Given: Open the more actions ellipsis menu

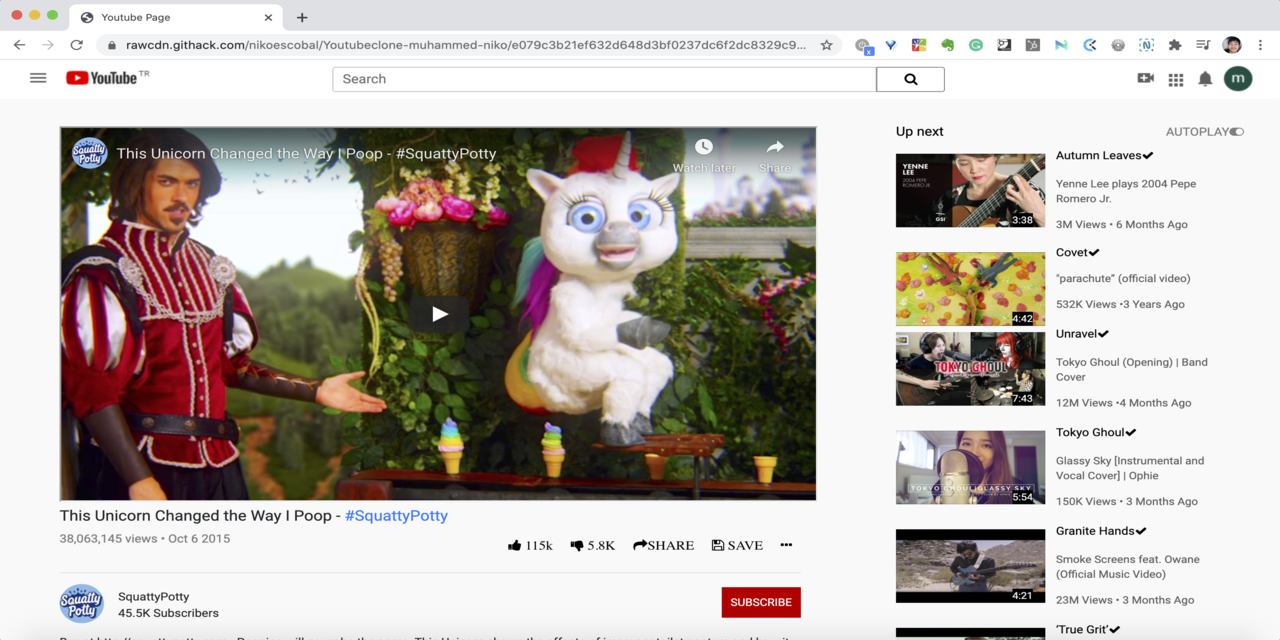Looking at the screenshot, I should pos(786,545).
